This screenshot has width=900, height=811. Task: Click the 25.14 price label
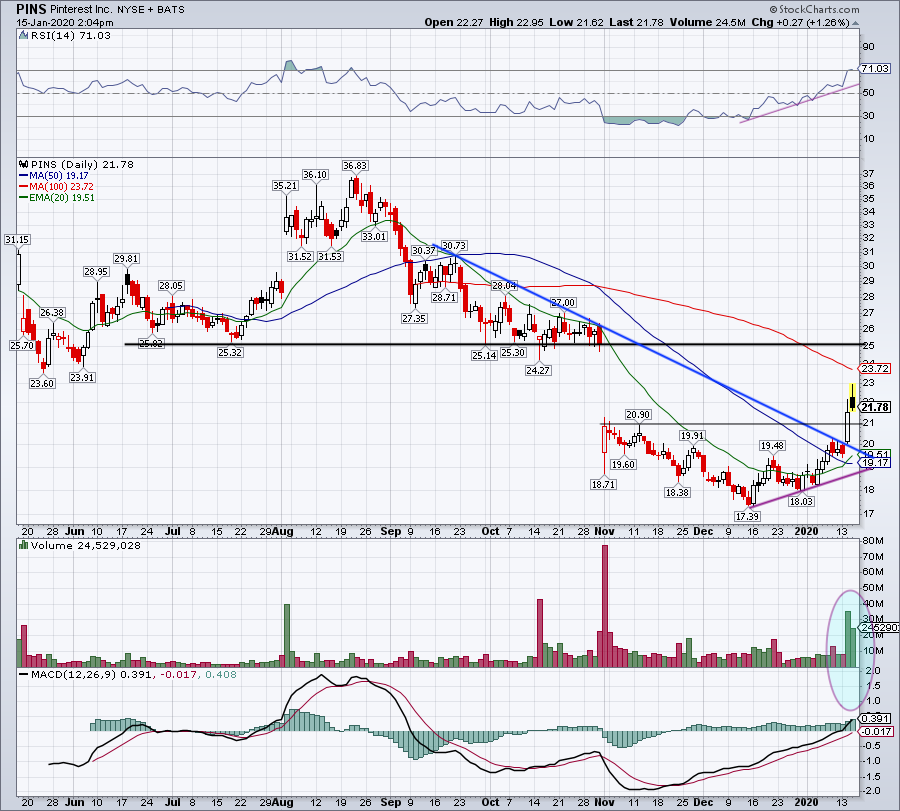coord(484,355)
